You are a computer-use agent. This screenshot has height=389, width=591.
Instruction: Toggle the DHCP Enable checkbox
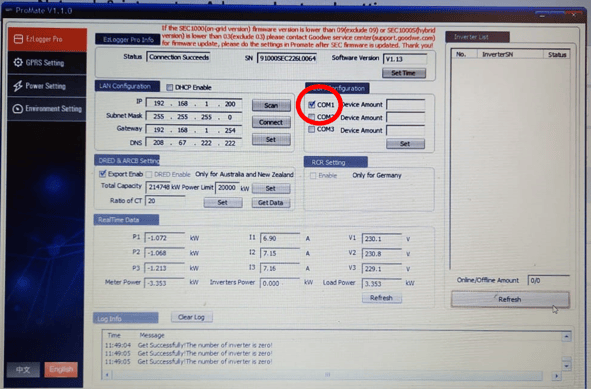click(170, 87)
